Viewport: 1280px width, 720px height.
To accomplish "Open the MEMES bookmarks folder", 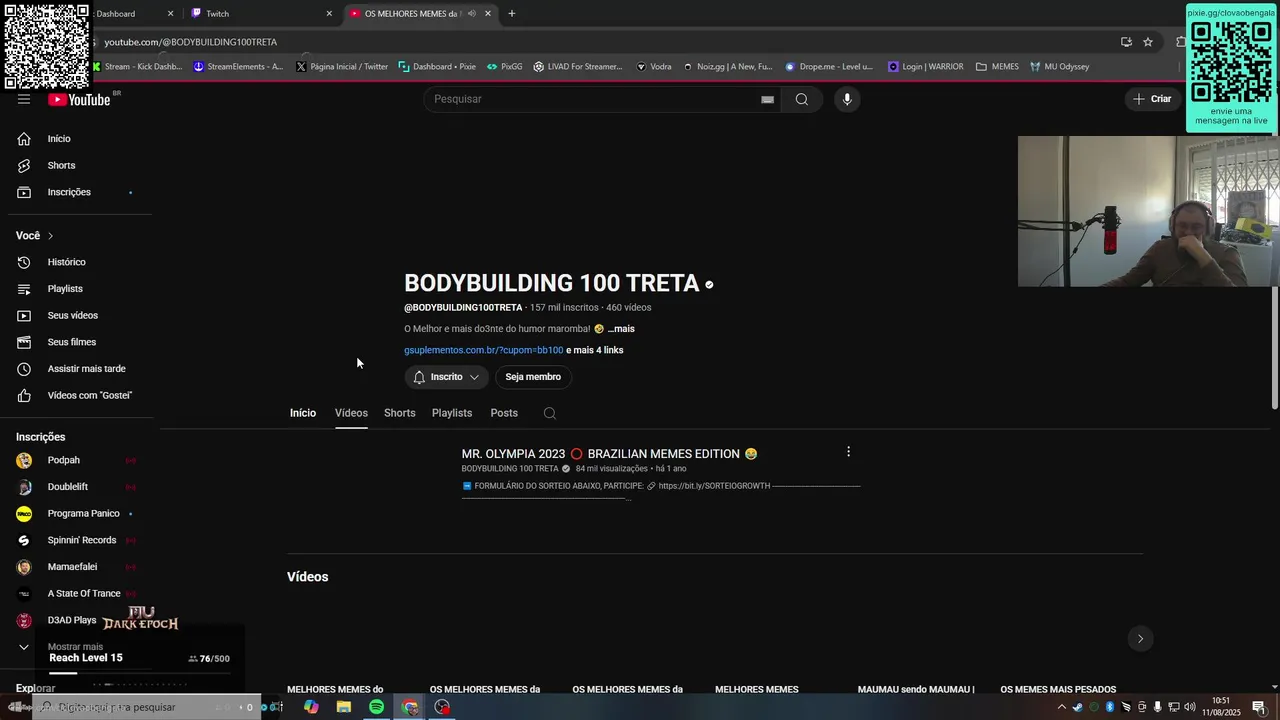I will 997,67.
